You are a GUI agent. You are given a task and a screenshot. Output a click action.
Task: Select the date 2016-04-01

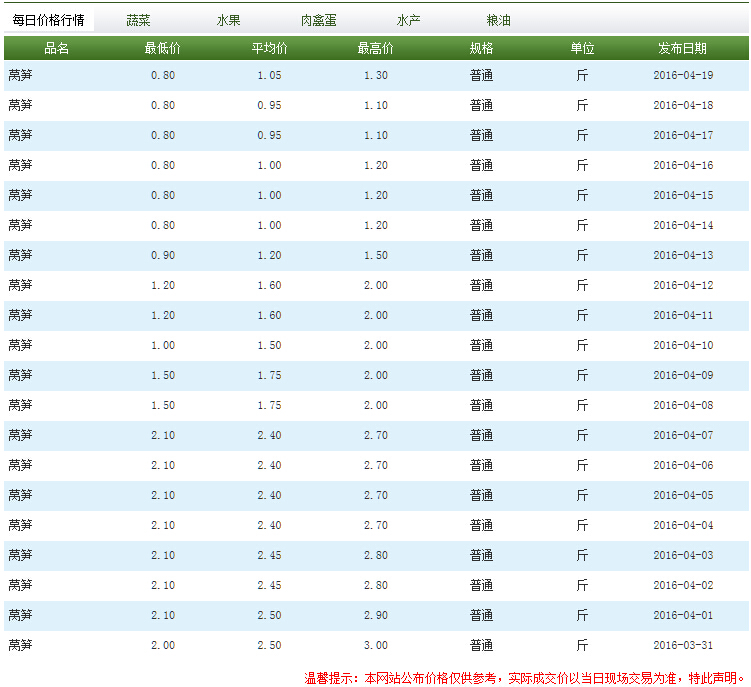(683, 615)
